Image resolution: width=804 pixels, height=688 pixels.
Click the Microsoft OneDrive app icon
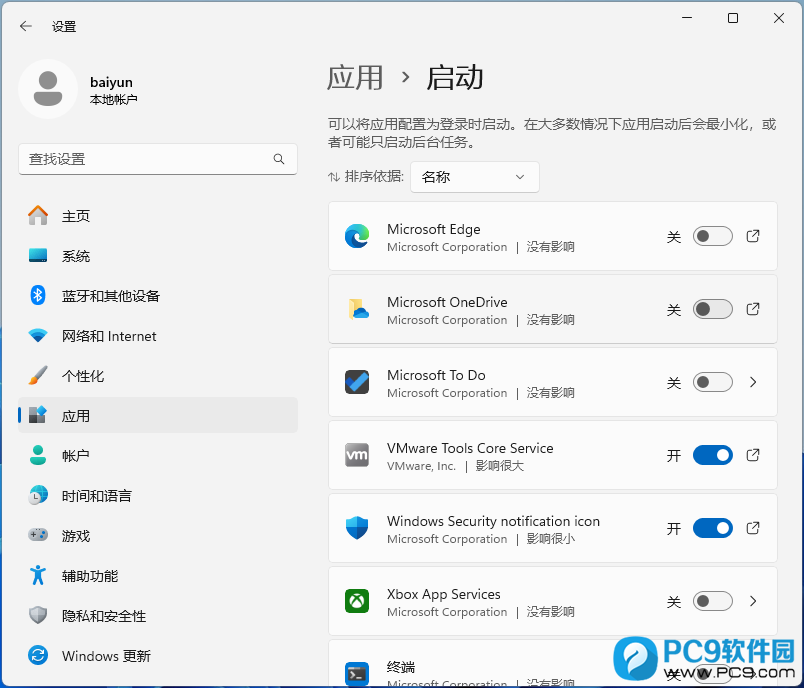(358, 309)
